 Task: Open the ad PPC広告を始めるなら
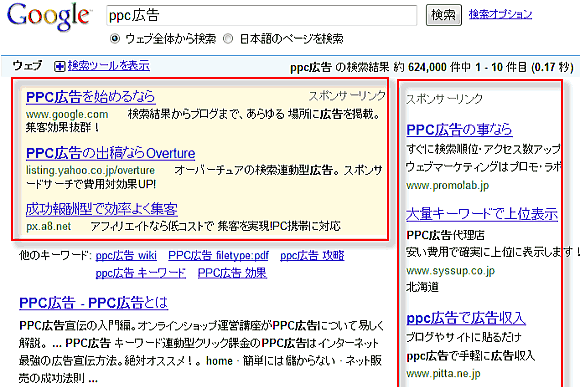(90, 97)
